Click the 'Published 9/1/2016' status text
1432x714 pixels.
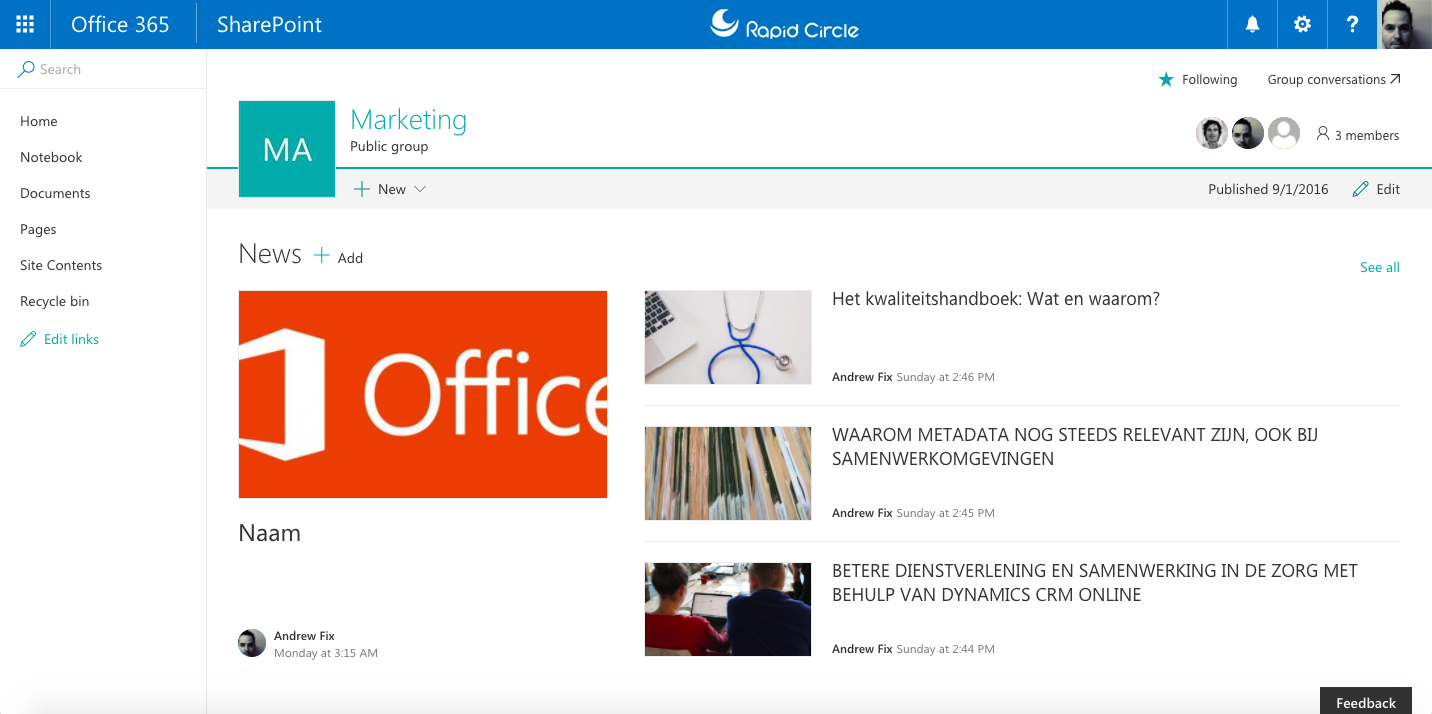tap(1268, 189)
